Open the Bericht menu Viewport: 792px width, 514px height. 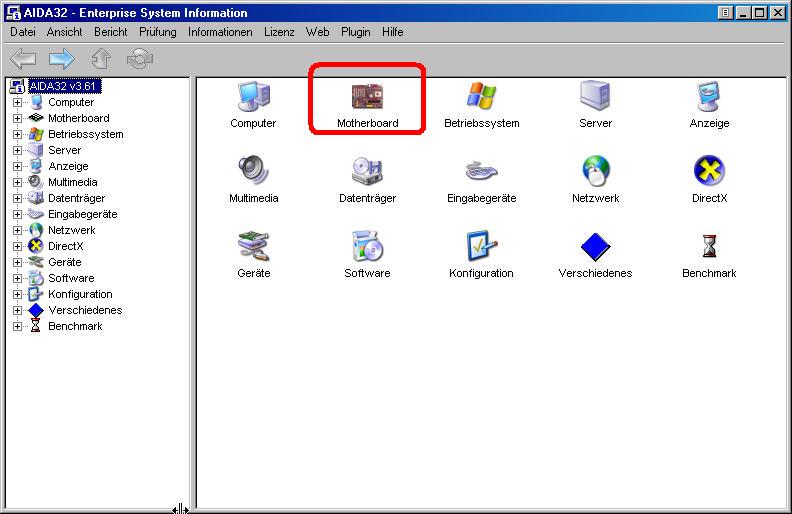(x=110, y=32)
